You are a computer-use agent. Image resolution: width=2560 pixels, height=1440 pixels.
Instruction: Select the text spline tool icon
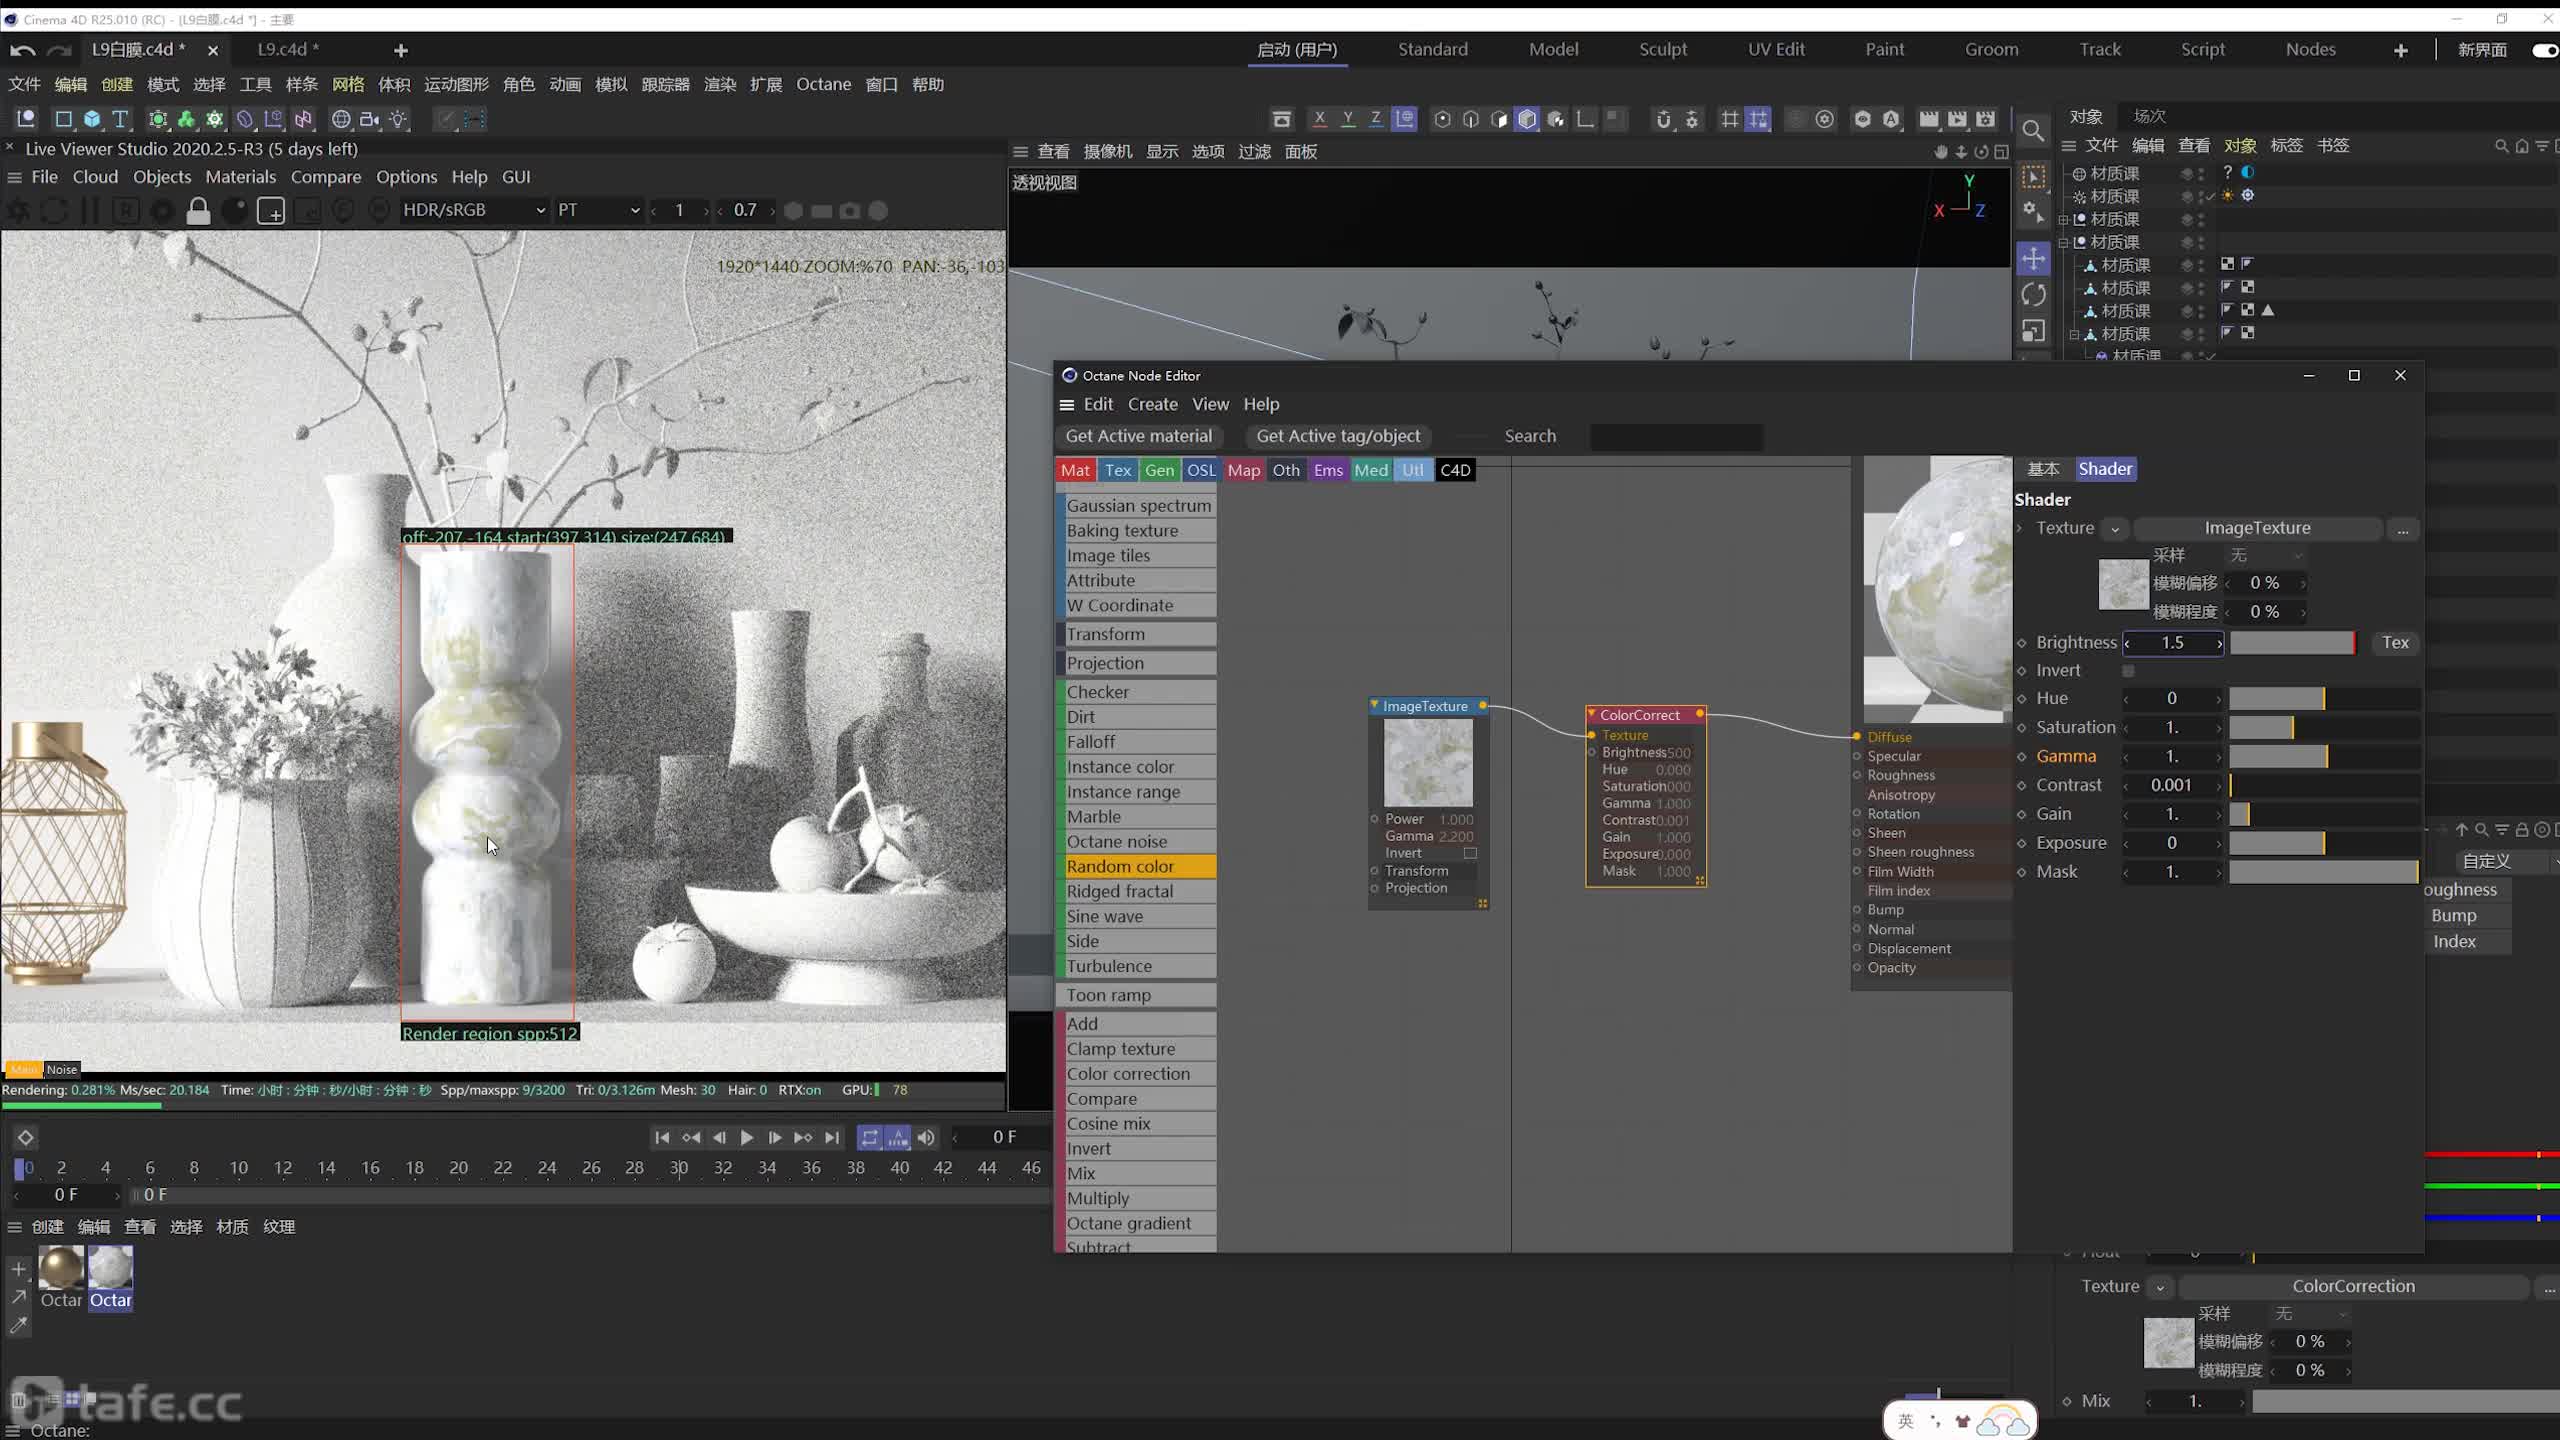click(120, 119)
